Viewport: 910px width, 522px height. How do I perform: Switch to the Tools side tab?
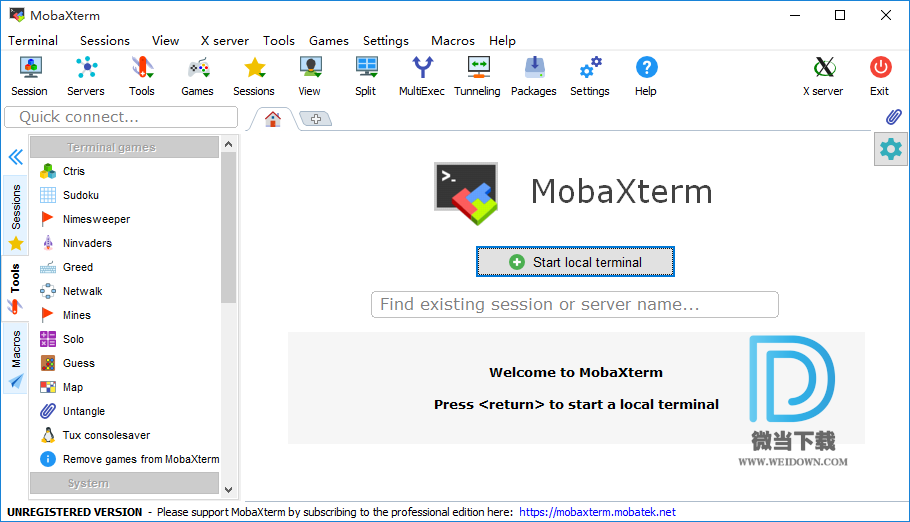coord(16,289)
